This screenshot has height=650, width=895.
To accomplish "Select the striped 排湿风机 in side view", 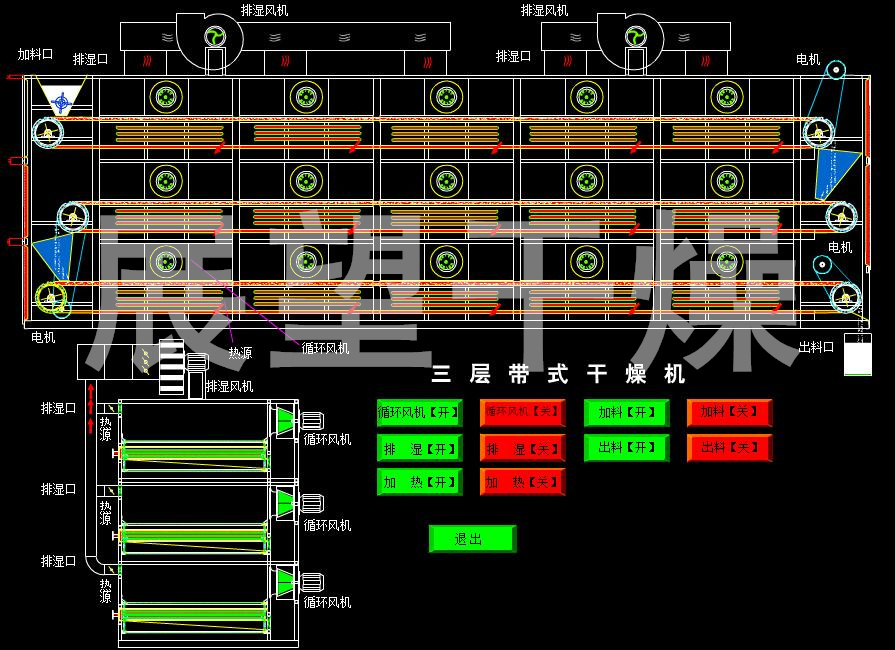I will pyautogui.click(x=171, y=367).
